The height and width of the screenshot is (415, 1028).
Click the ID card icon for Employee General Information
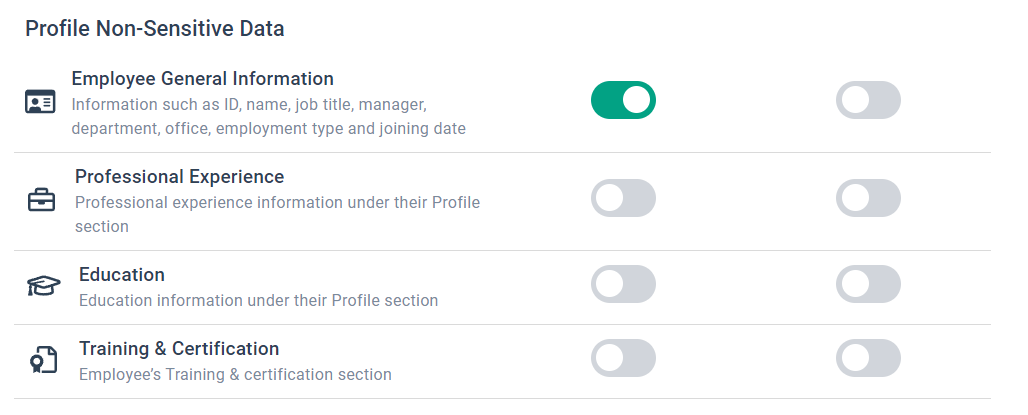40,102
